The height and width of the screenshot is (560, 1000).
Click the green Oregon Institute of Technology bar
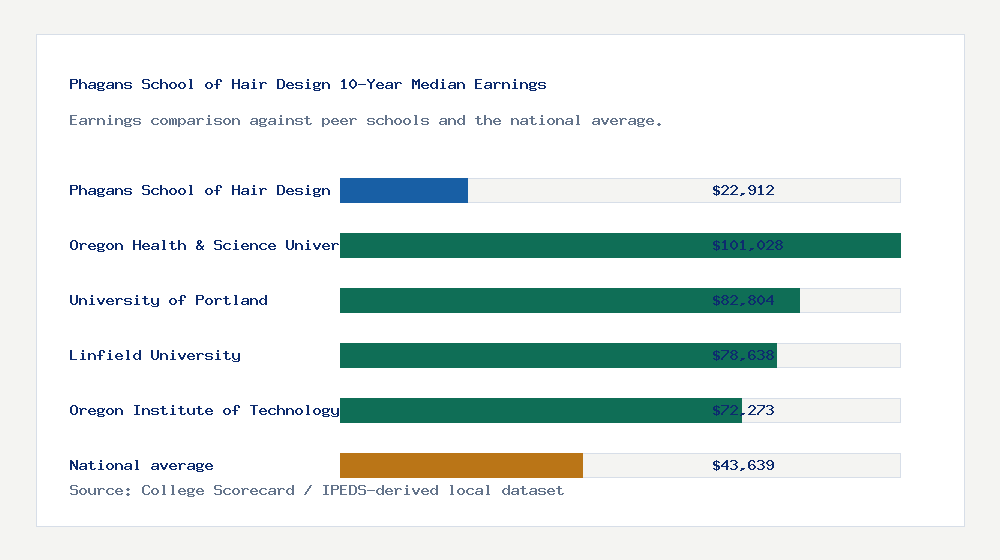tap(541, 410)
